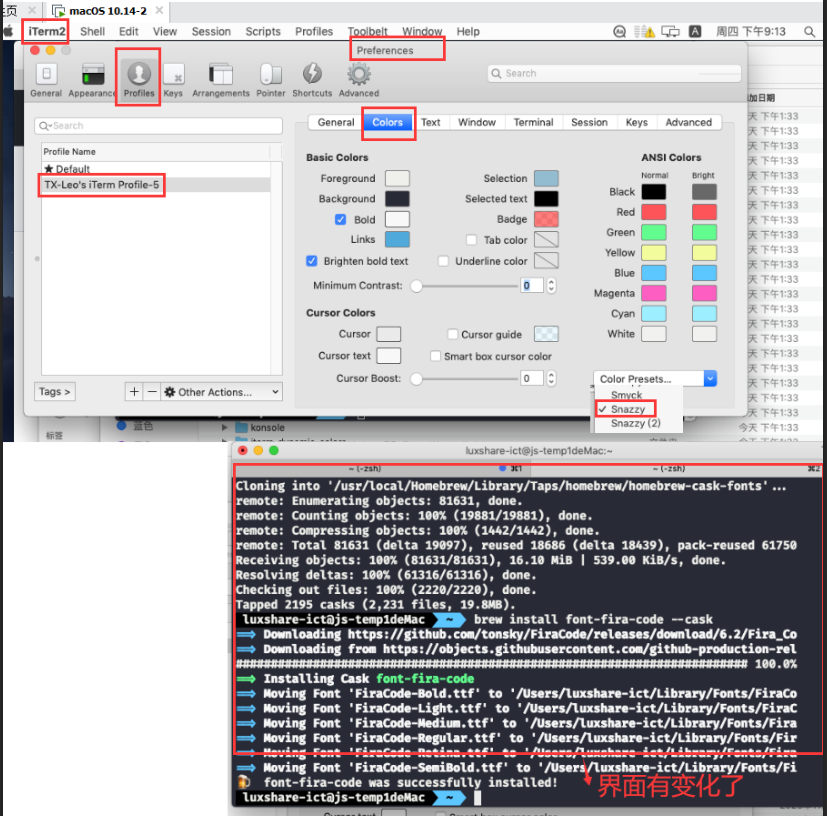Select the Snazzy (2) color preset
The height and width of the screenshot is (816, 827).
coord(635,423)
